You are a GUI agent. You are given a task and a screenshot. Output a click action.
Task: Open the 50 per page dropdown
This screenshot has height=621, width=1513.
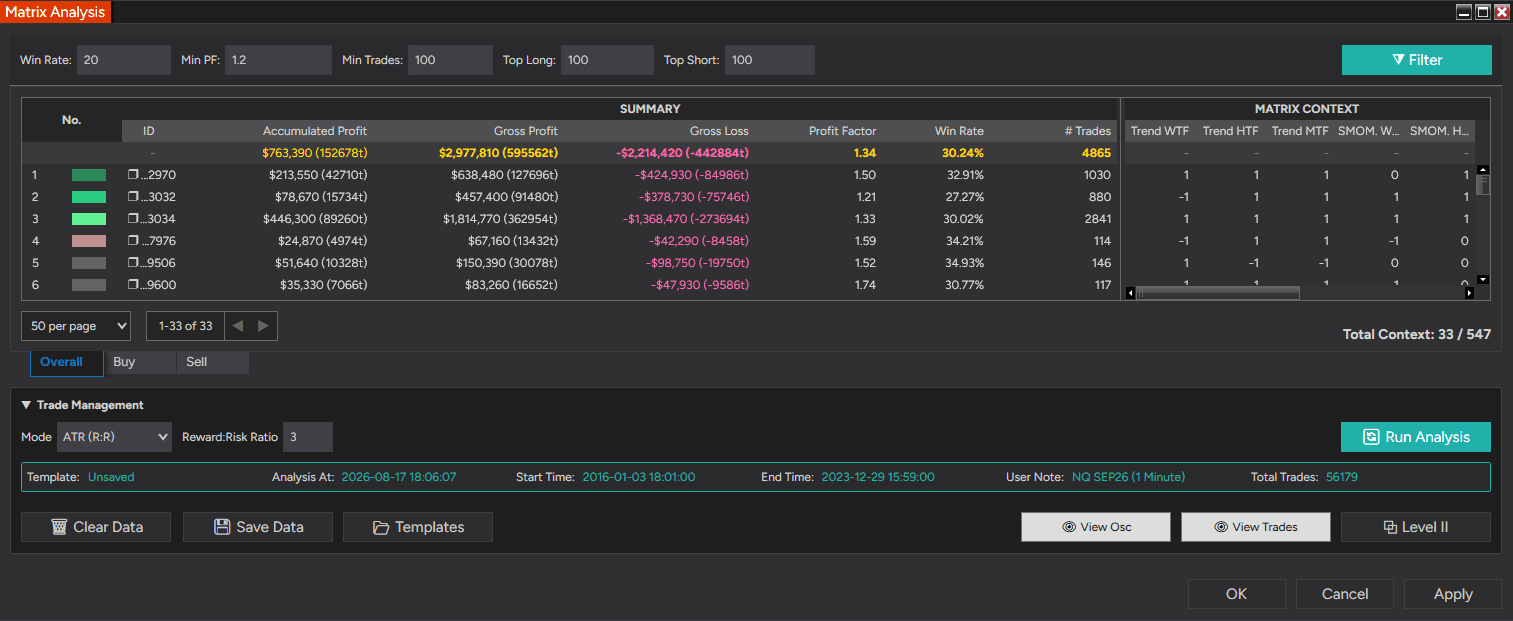[x=76, y=326]
